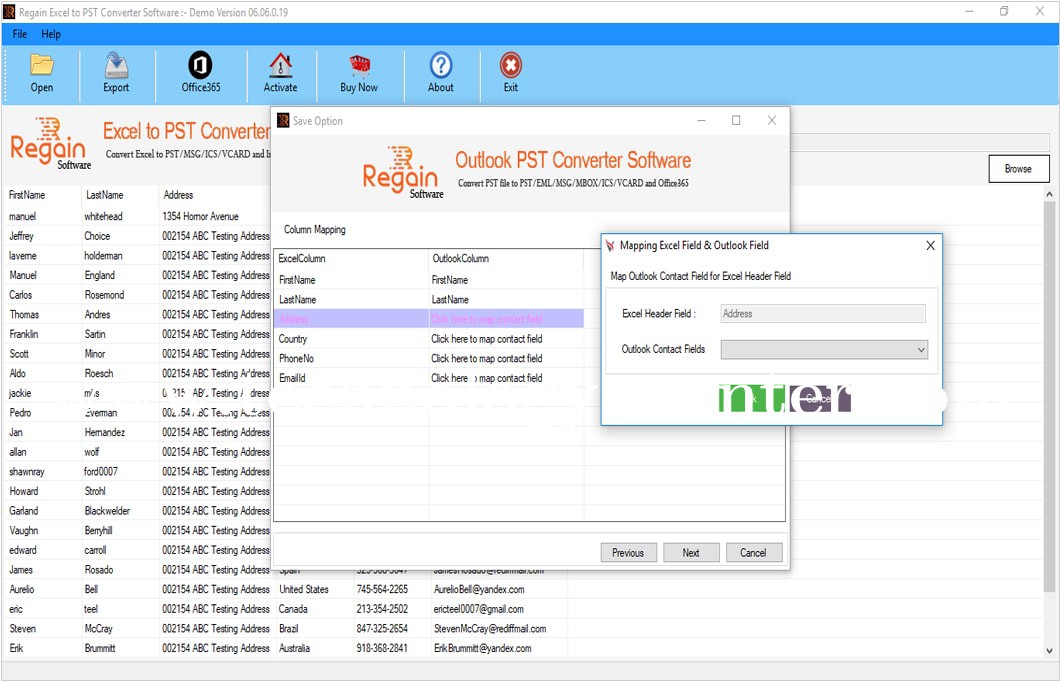Select the cell '1354 Homor Avenue'
The image size is (1060, 681).
pyautogui.click(x=201, y=216)
